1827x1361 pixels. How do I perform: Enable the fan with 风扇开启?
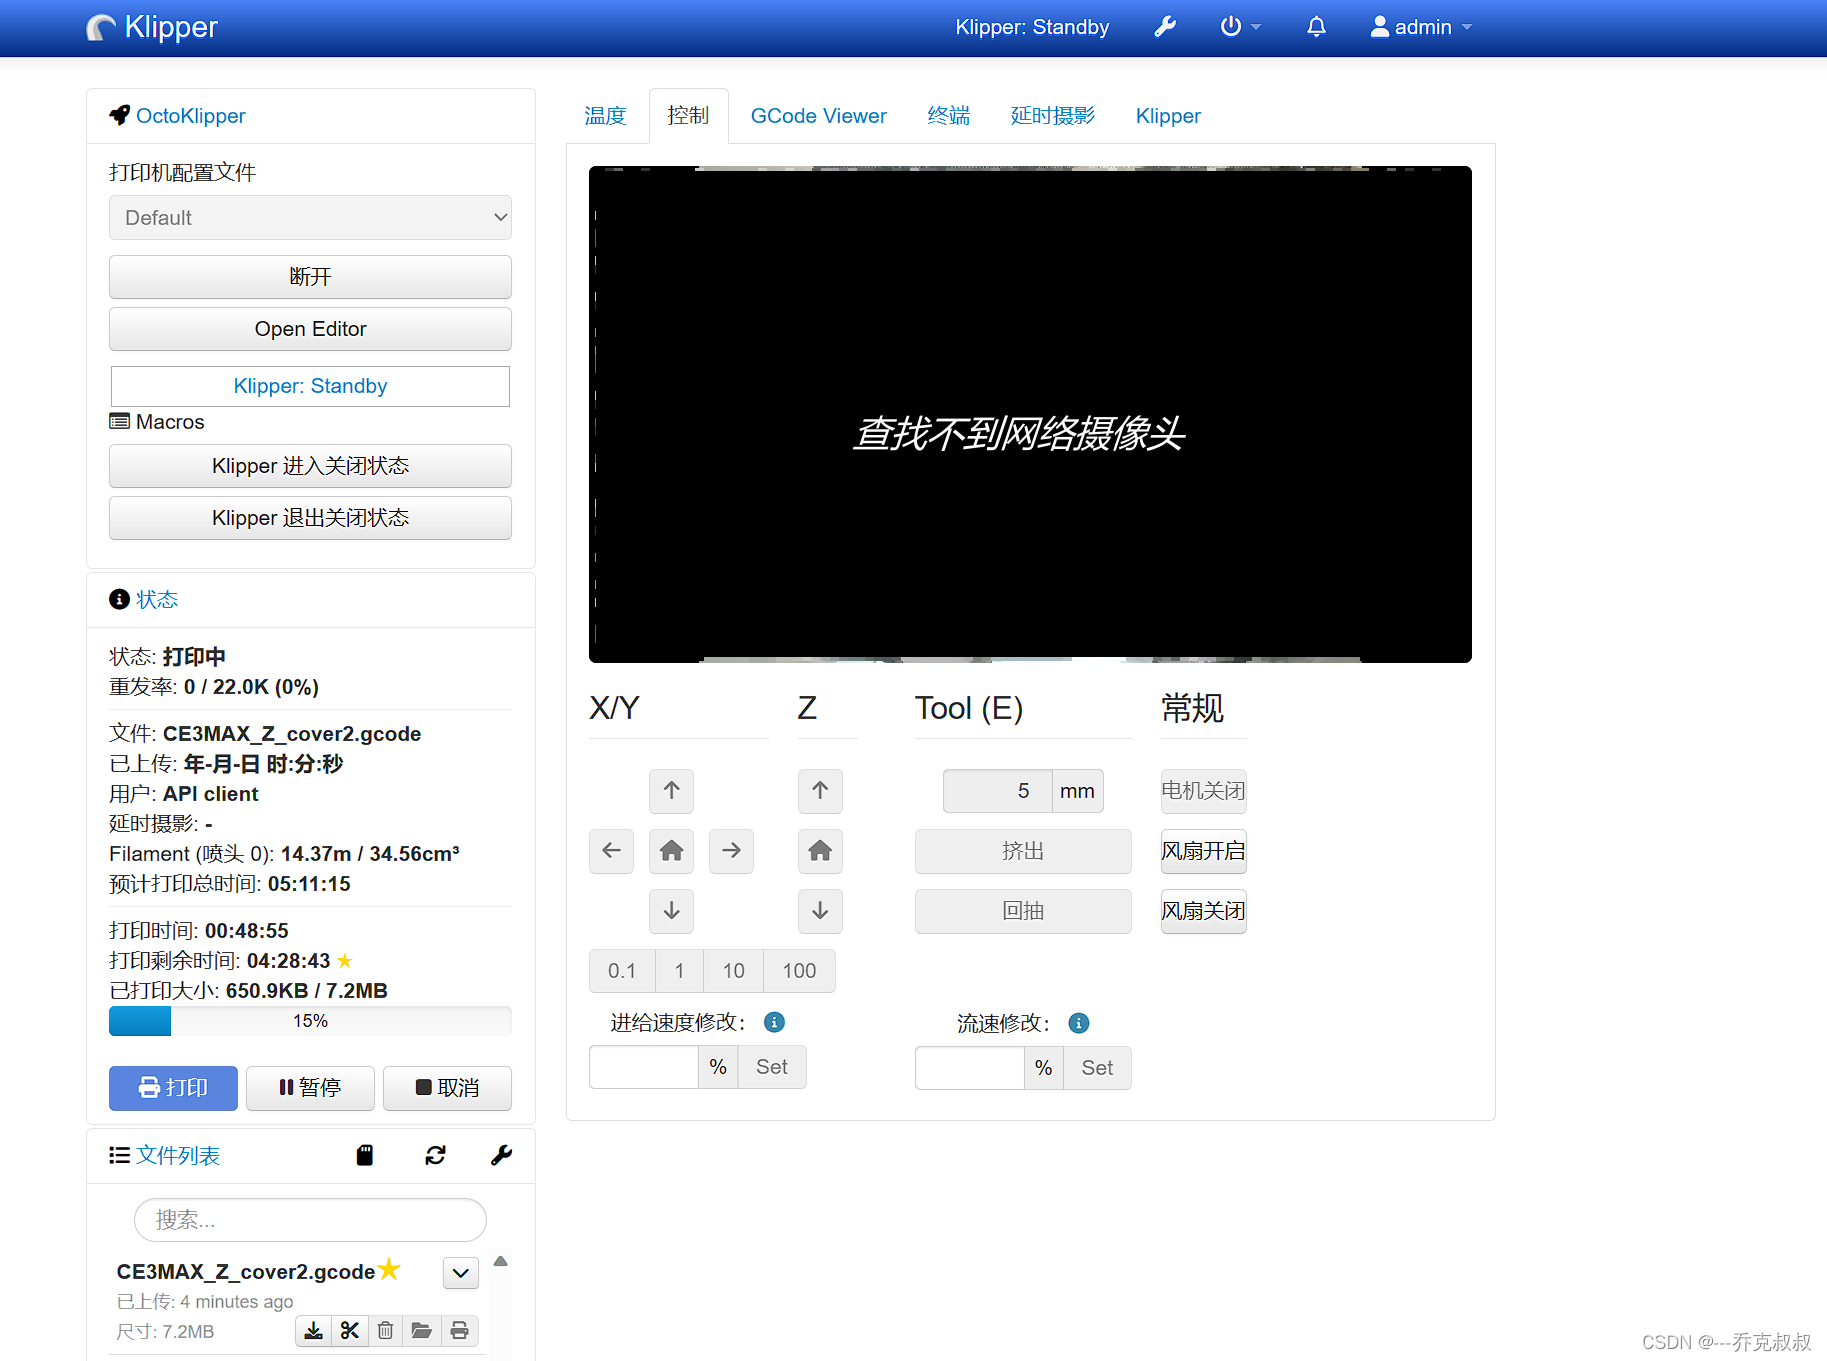click(1203, 851)
